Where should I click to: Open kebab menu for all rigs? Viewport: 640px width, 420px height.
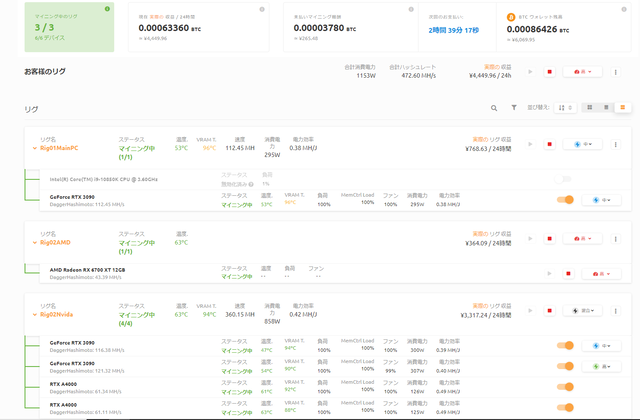click(x=616, y=72)
